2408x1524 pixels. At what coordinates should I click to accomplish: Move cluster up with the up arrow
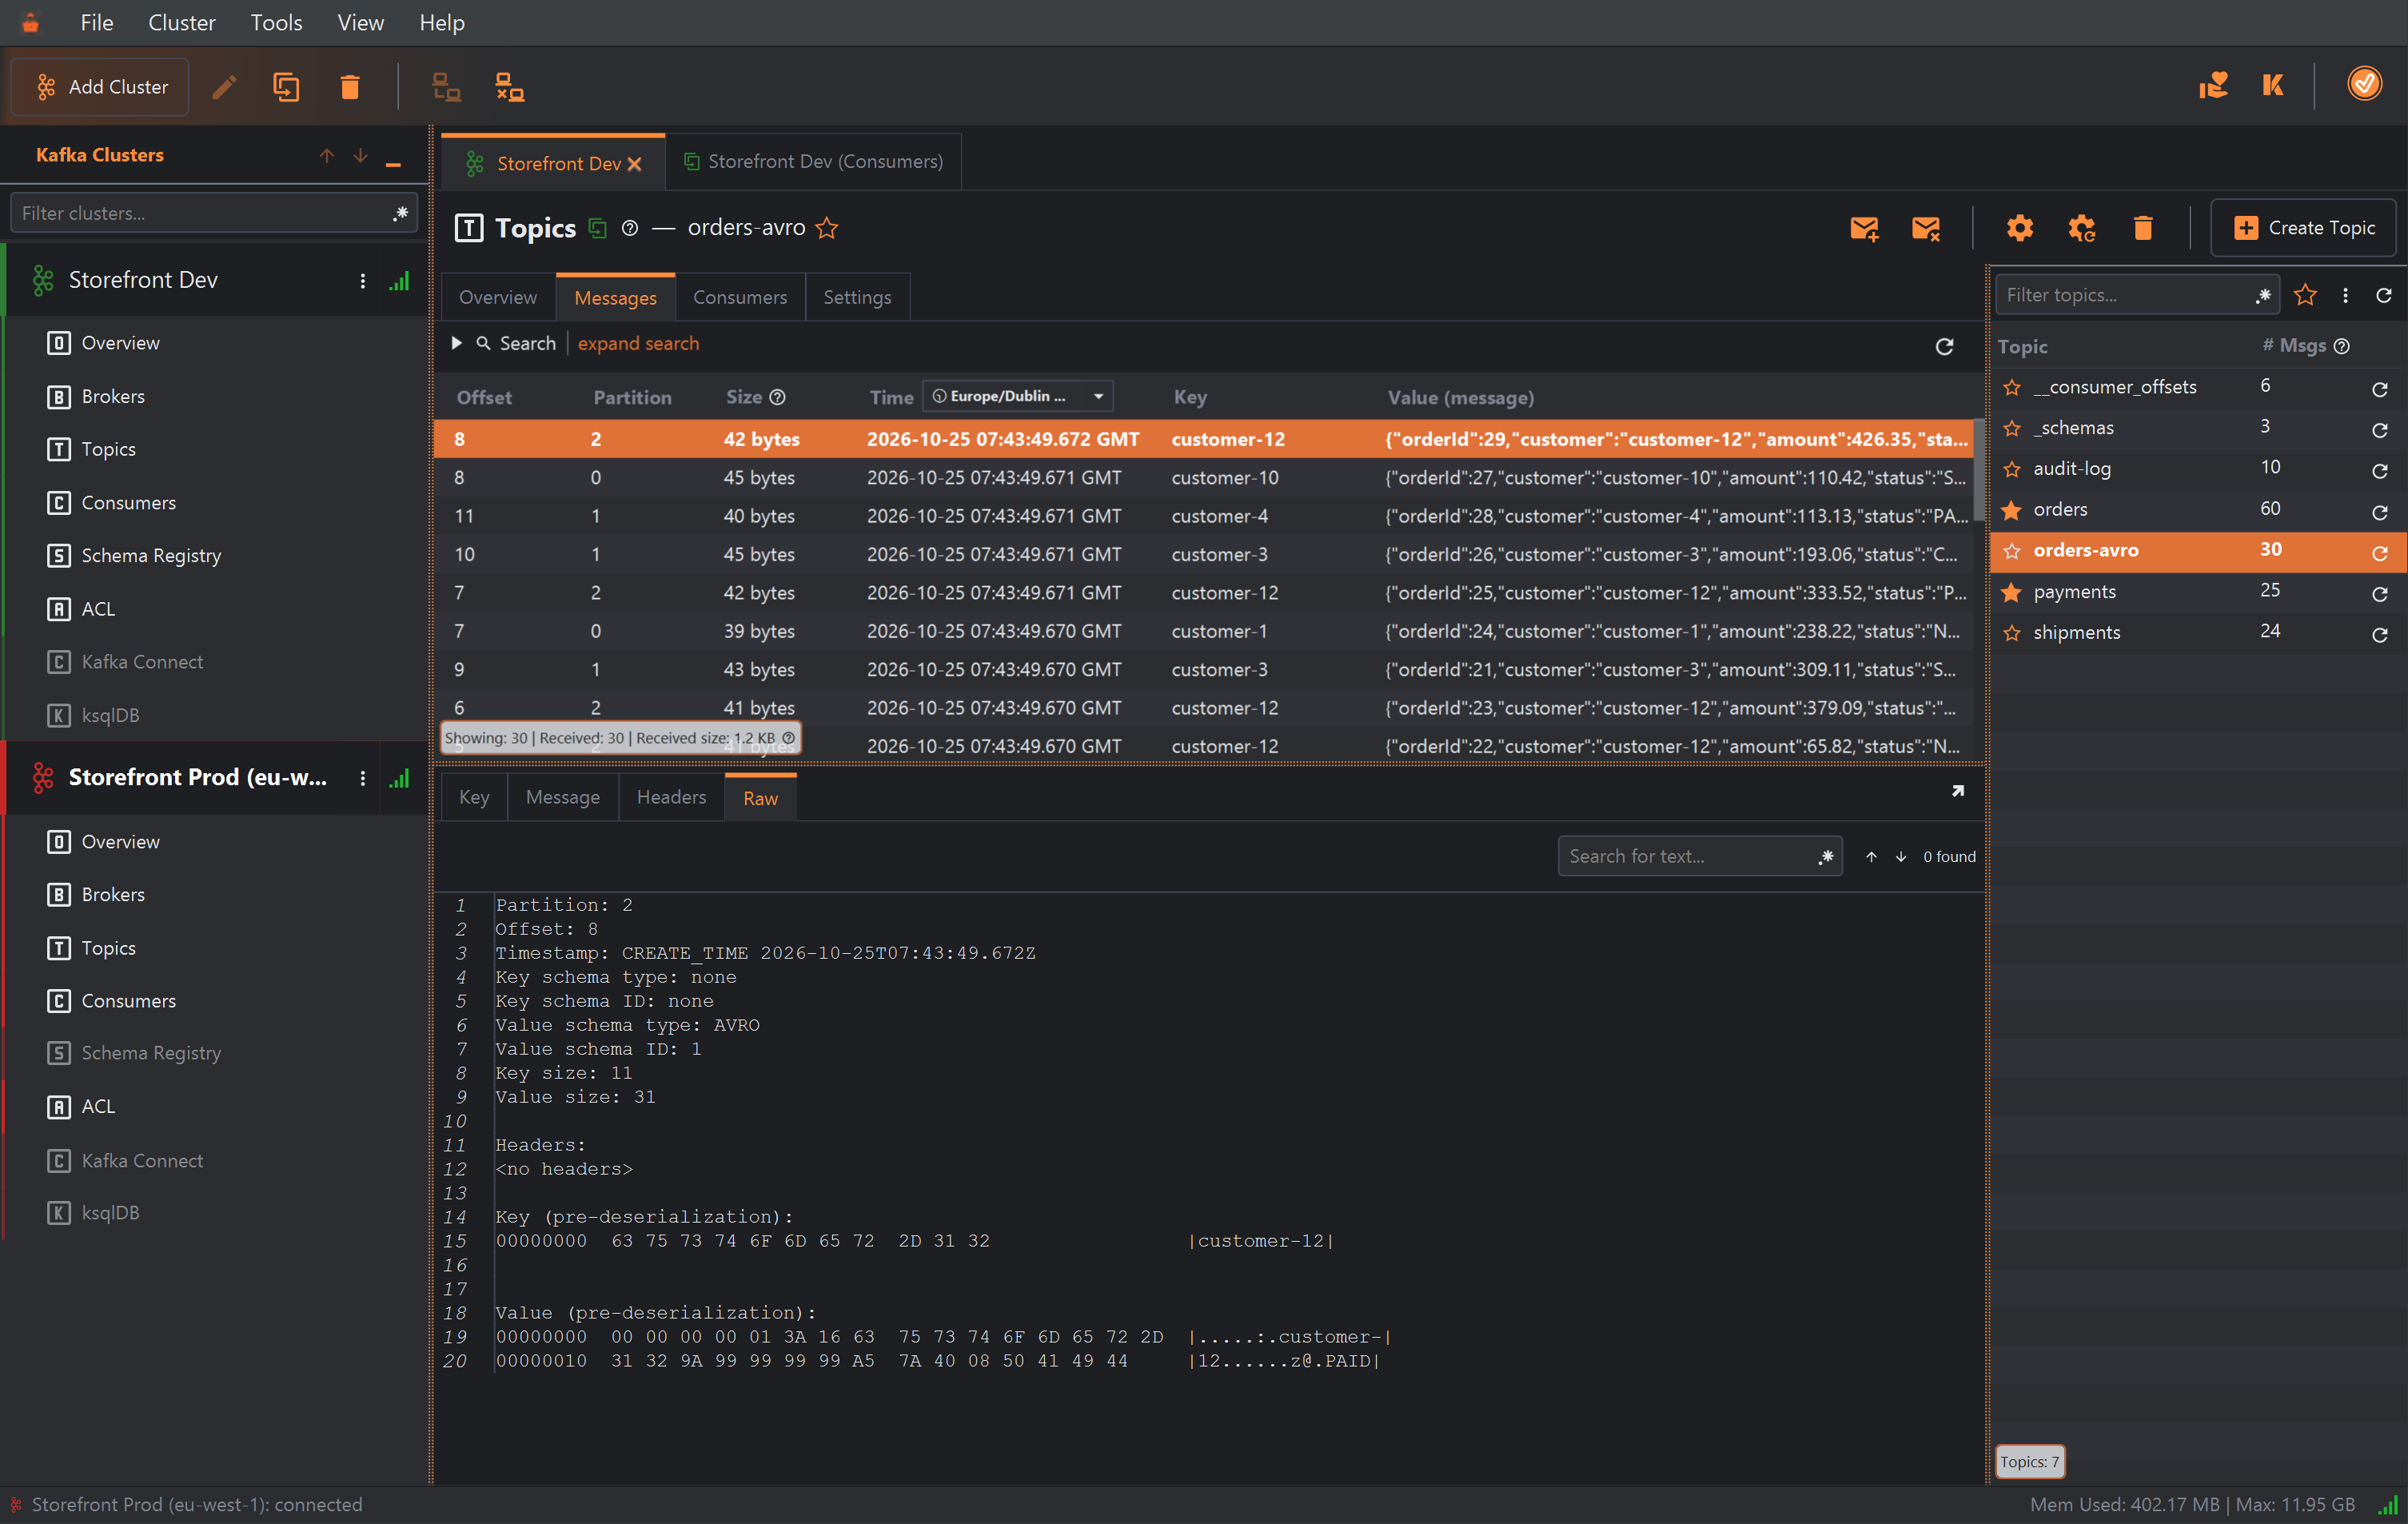pyautogui.click(x=326, y=155)
